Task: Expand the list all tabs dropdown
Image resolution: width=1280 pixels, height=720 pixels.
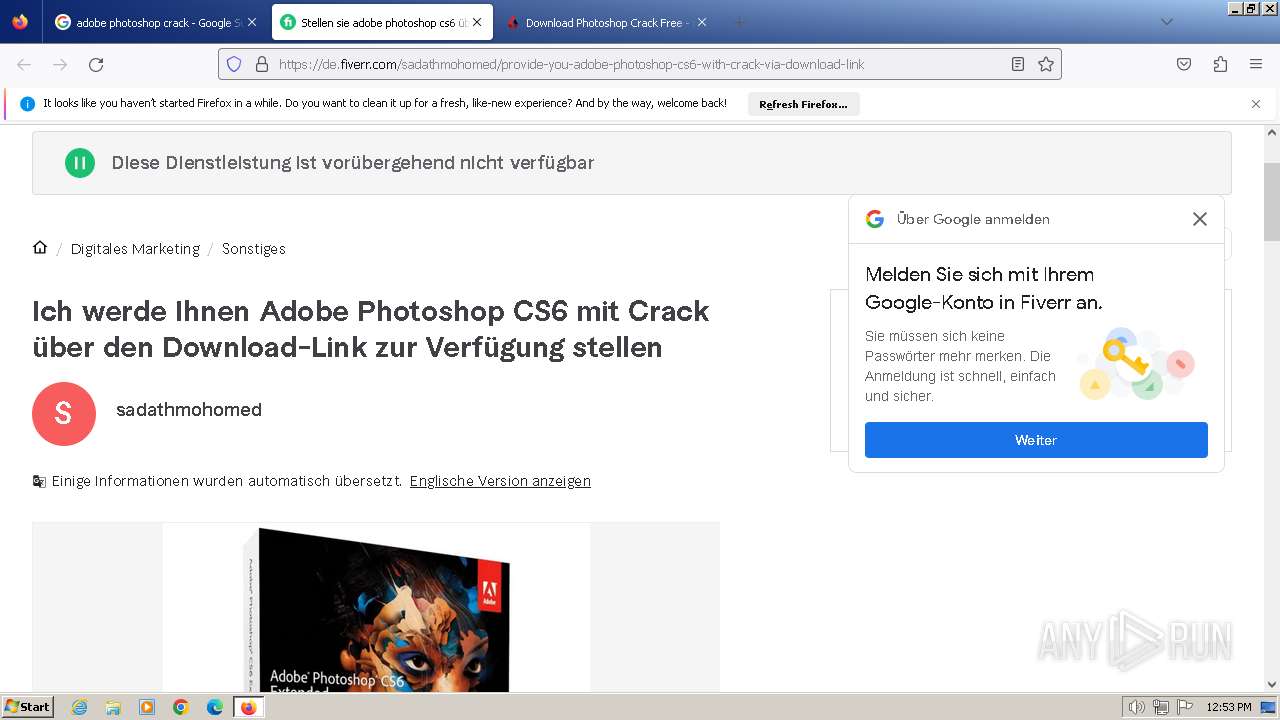Action: (x=1166, y=22)
